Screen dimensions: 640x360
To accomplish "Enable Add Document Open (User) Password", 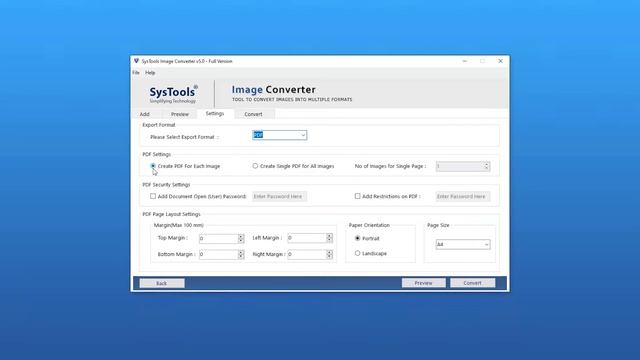I will tap(153, 196).
